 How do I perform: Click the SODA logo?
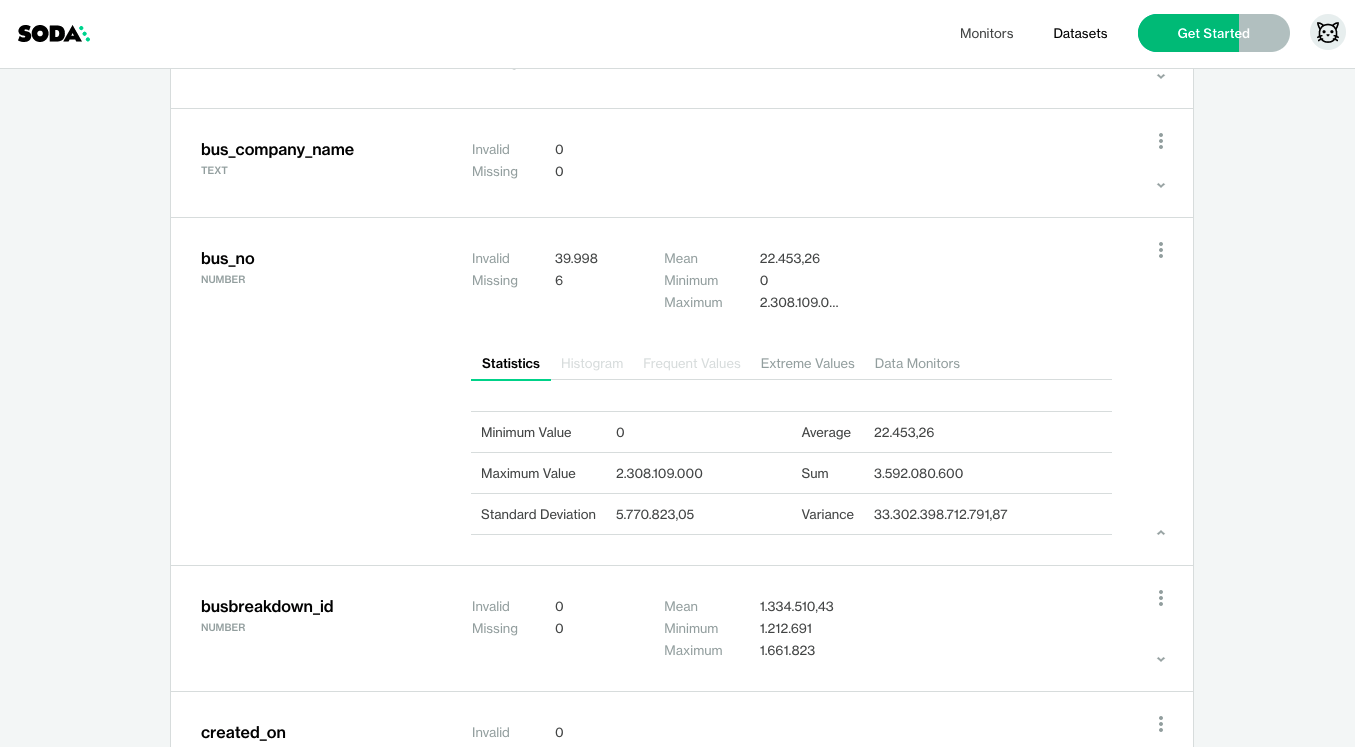pos(53,32)
